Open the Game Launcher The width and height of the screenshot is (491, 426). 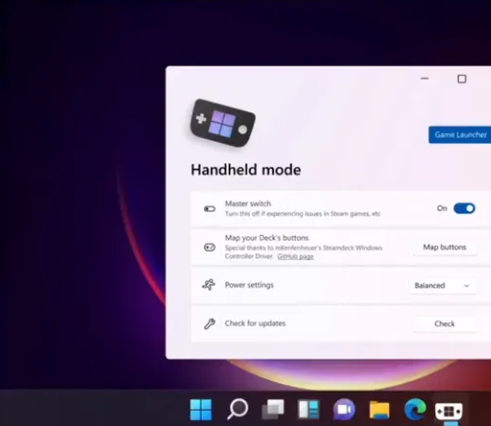pyautogui.click(x=460, y=135)
